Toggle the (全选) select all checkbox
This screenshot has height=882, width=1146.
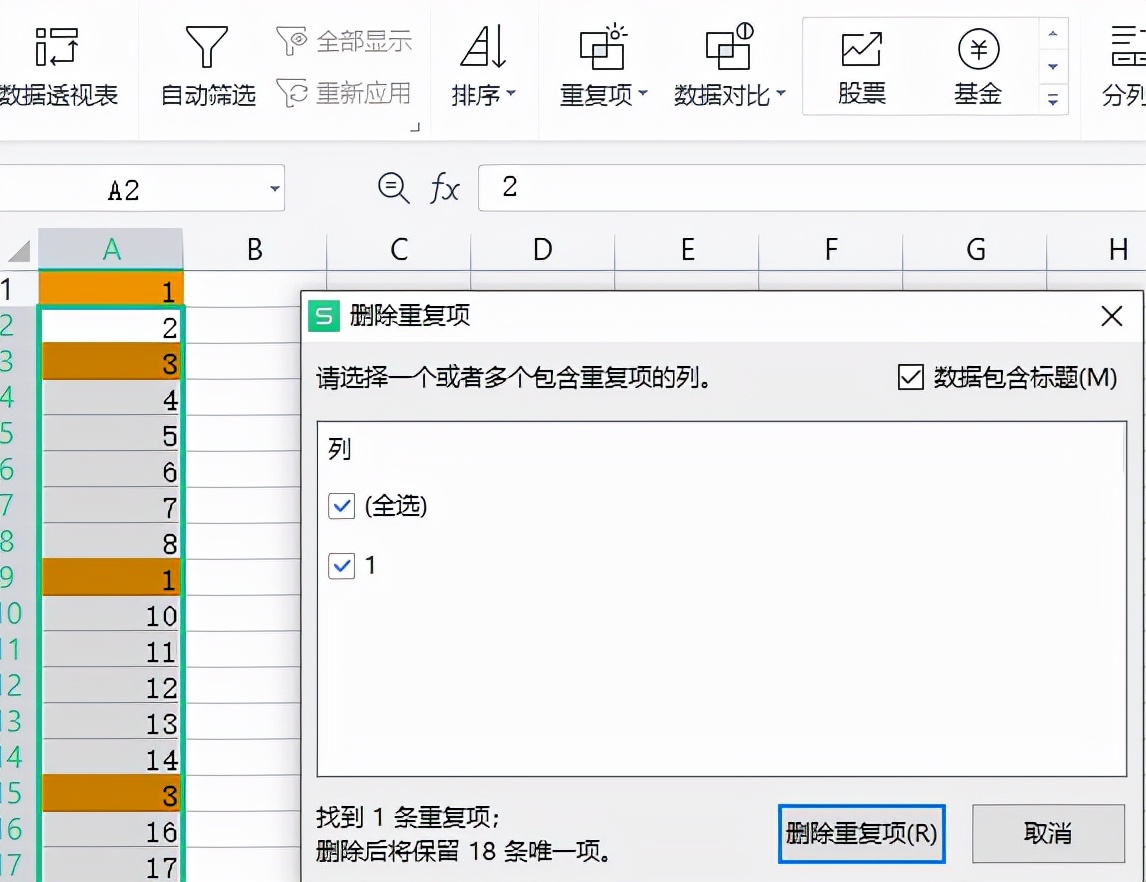pyautogui.click(x=341, y=506)
